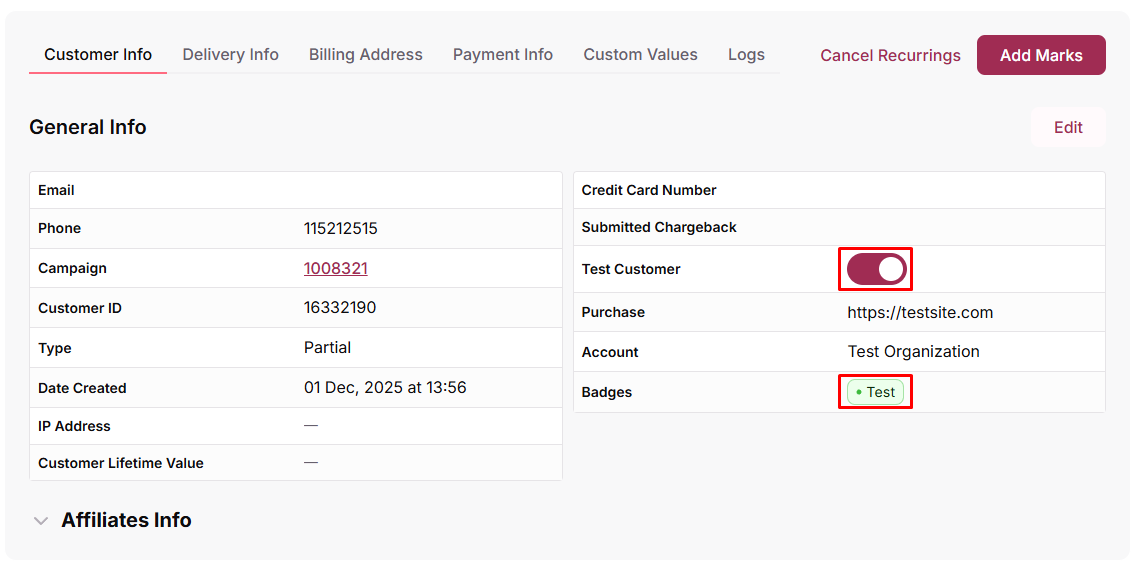Click the Test Customer label
Viewport: 1138px width, 567px height.
point(631,269)
